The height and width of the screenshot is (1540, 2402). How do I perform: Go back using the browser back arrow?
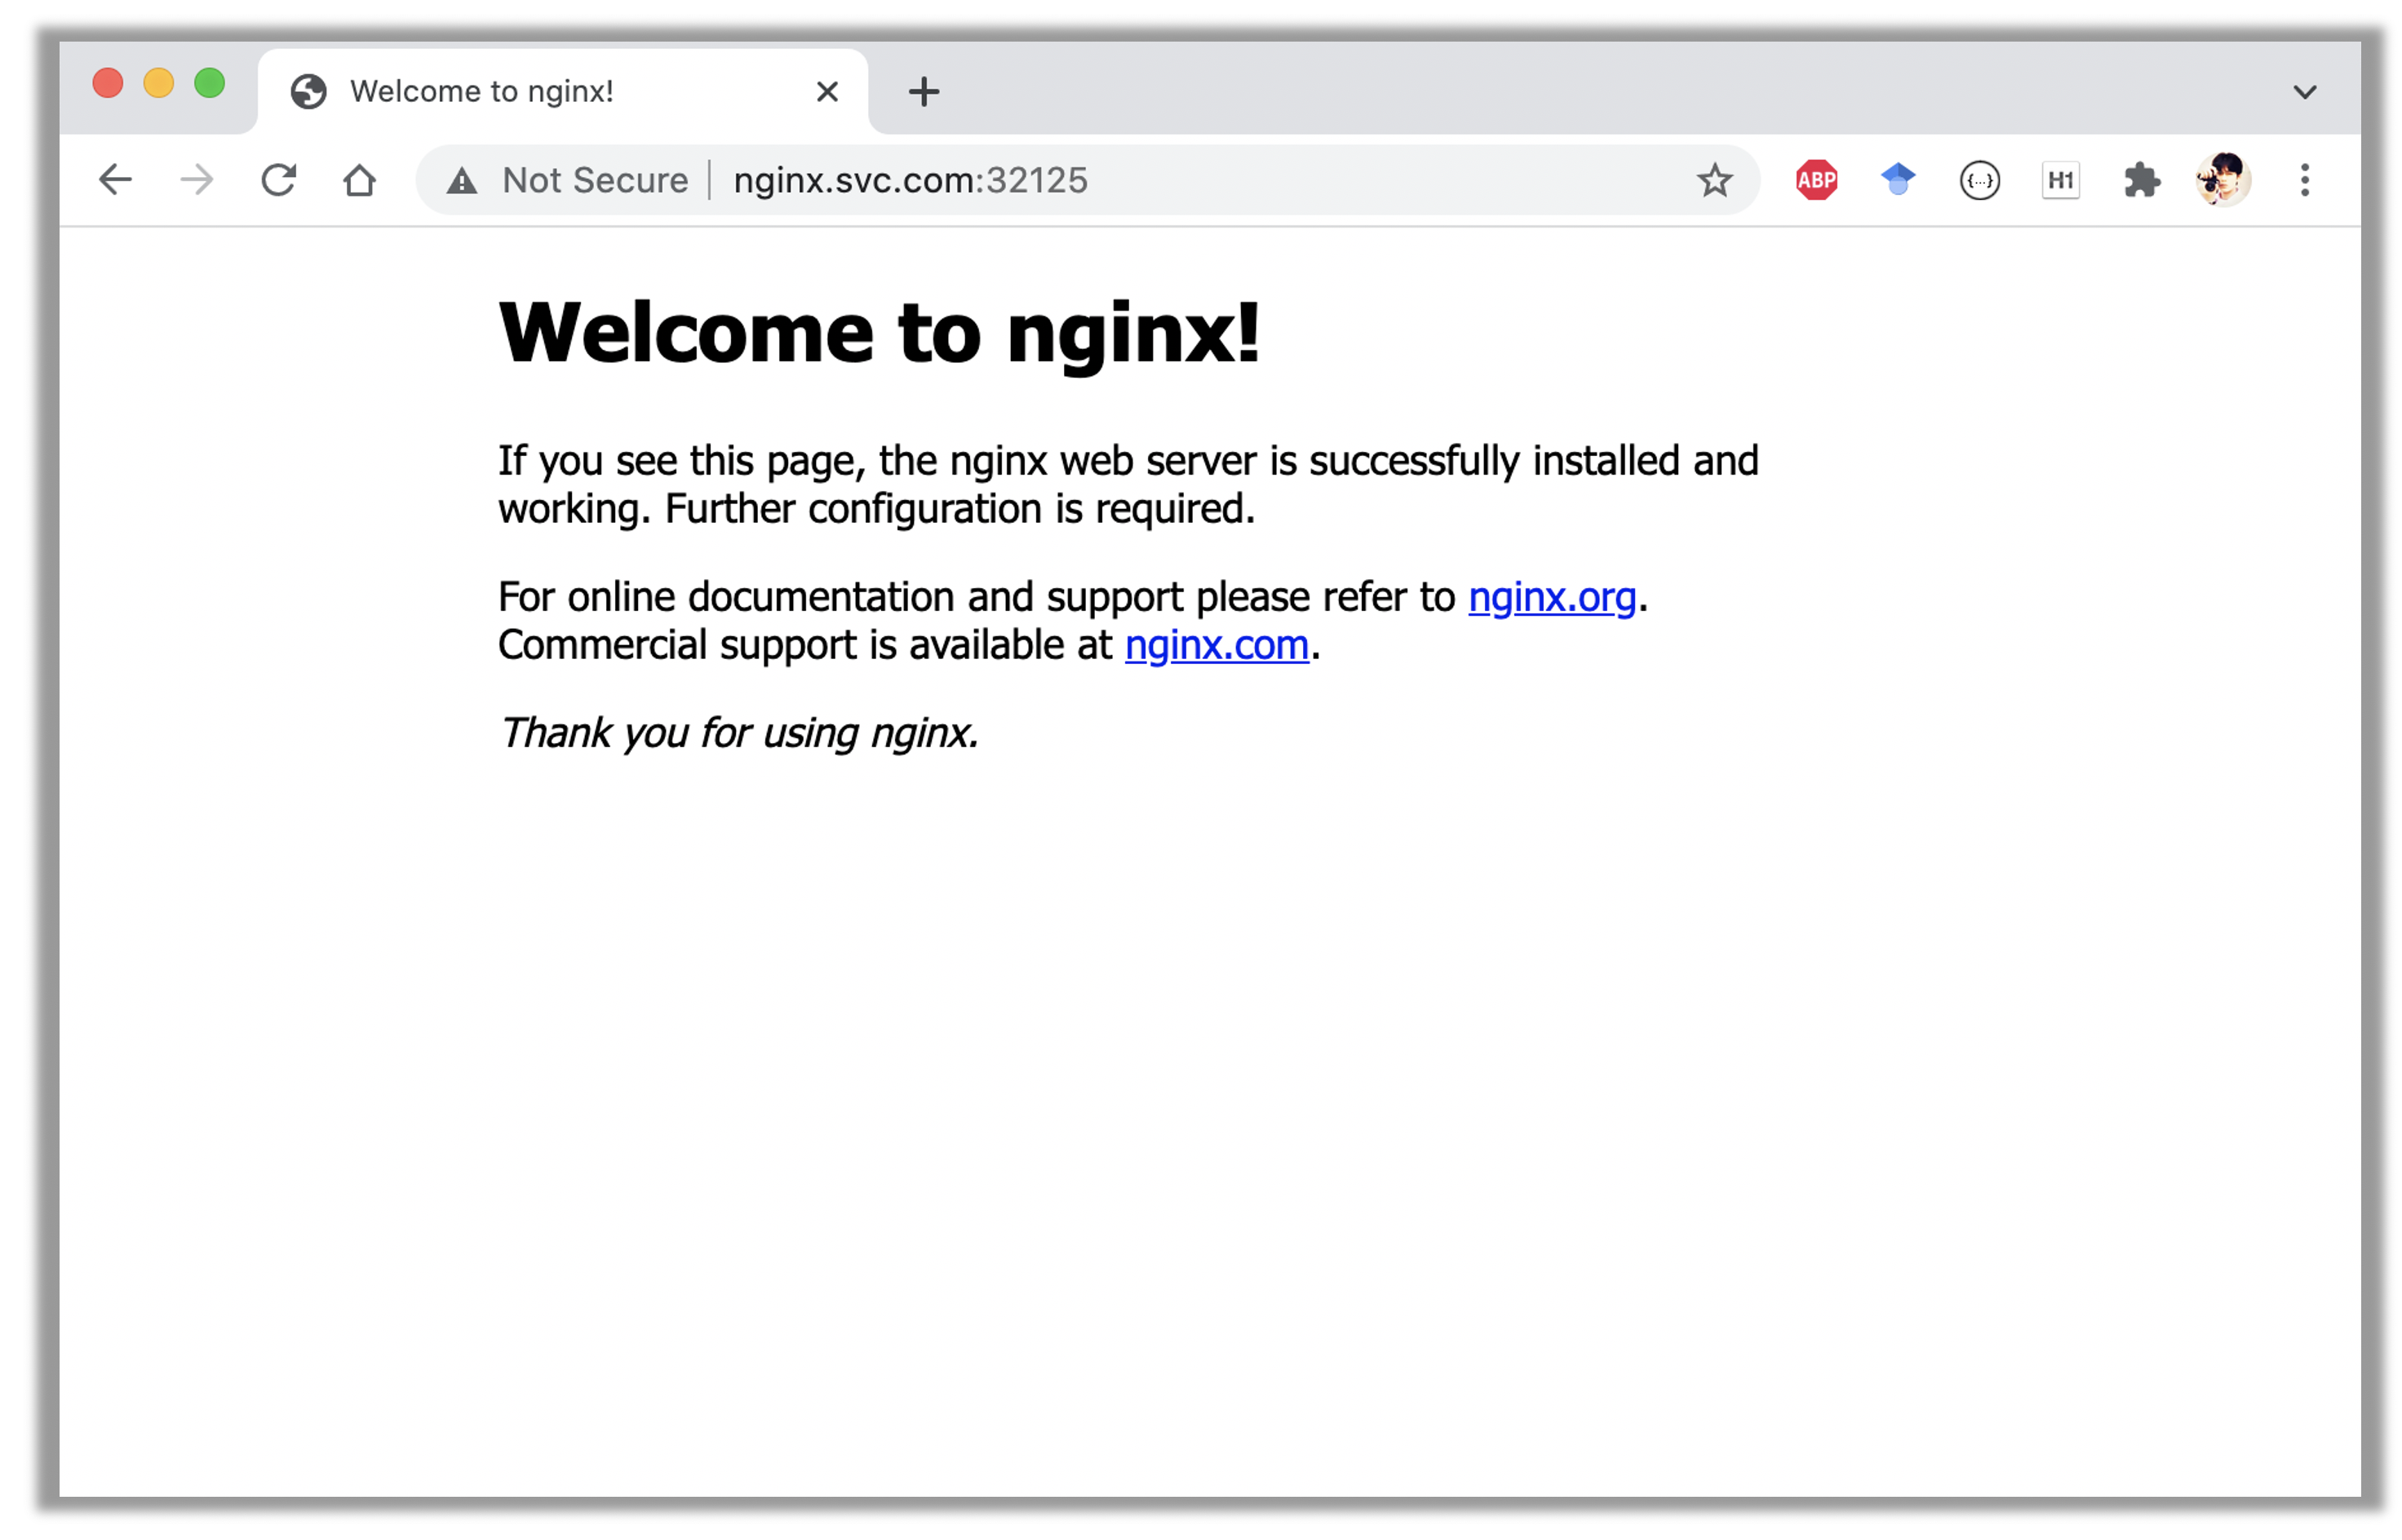(x=116, y=180)
